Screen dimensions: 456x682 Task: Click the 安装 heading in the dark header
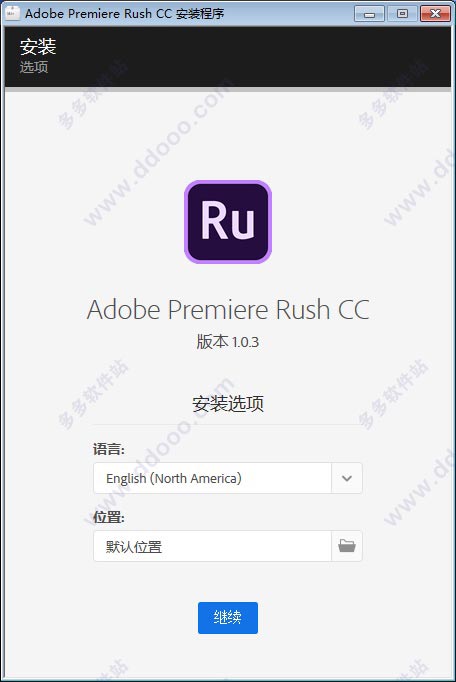(38, 47)
